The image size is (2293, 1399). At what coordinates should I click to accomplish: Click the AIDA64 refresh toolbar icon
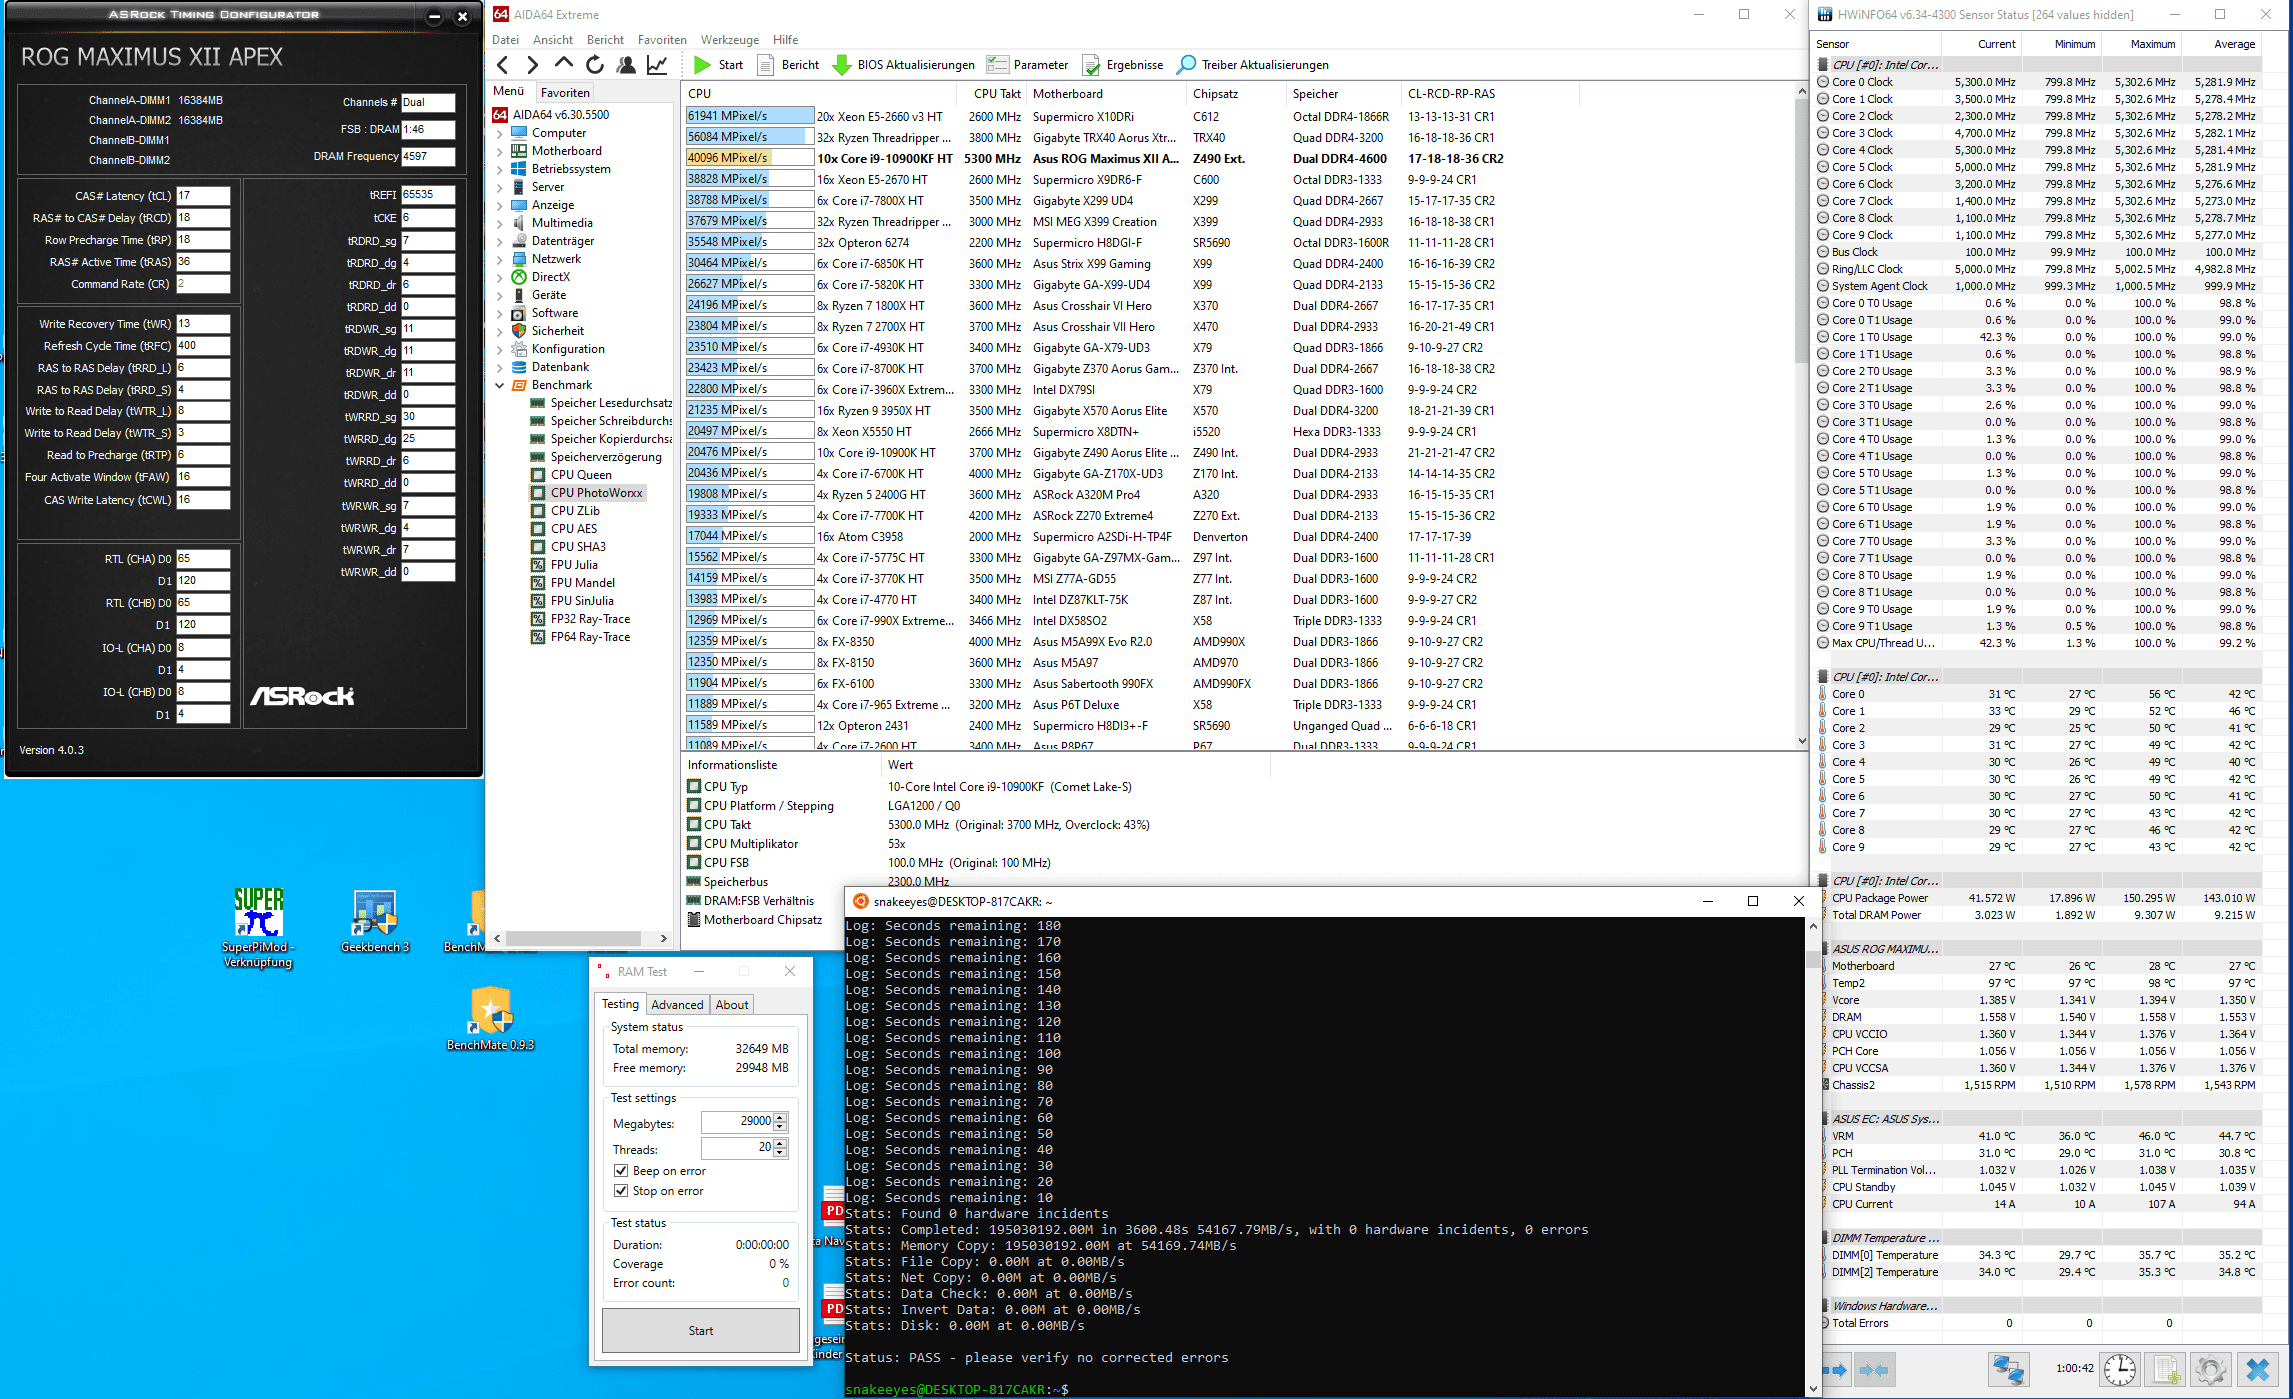[x=595, y=65]
